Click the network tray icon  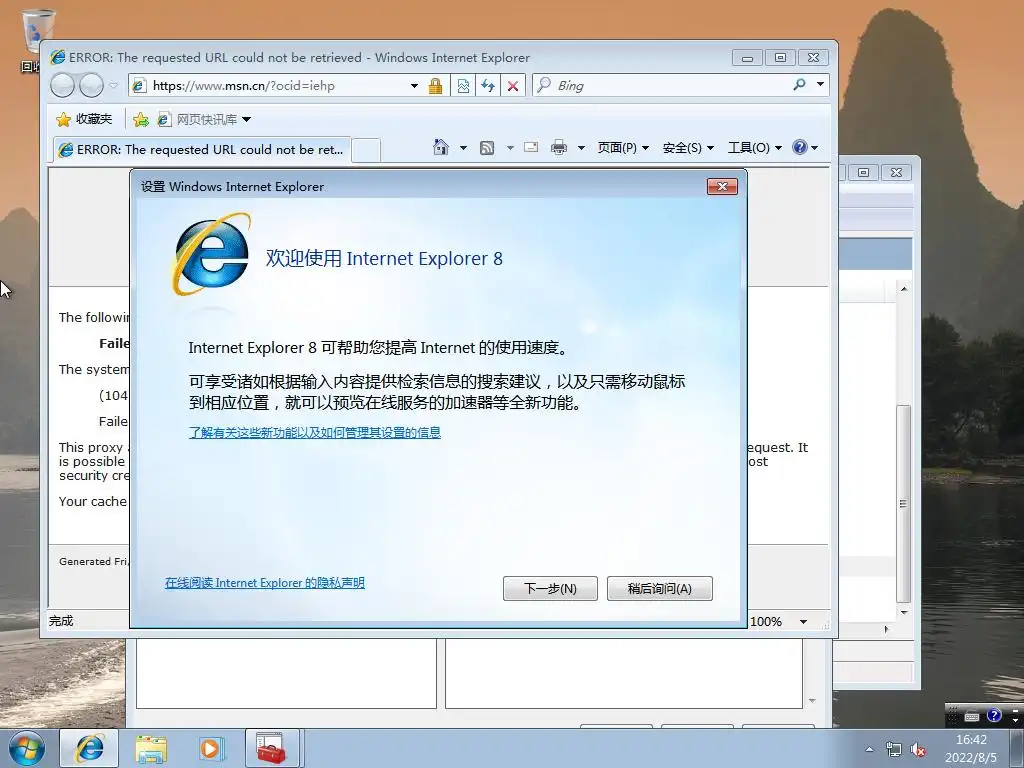(893, 749)
